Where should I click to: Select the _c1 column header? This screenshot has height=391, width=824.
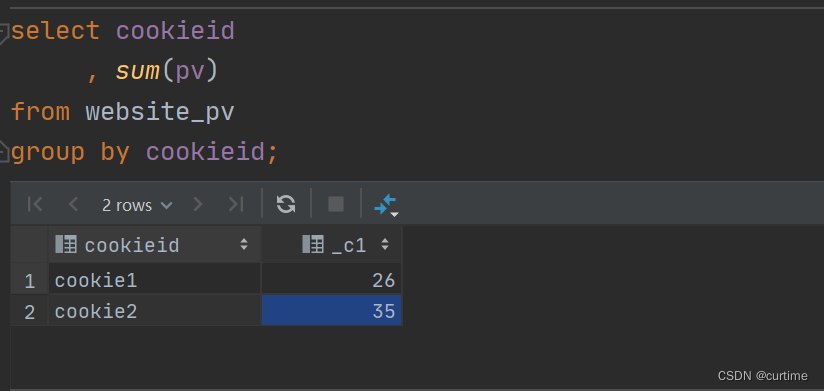click(332, 244)
